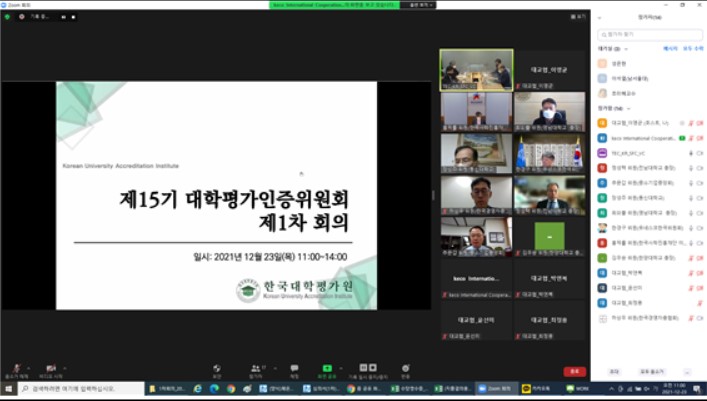Select the highlighted top participant video thumbnail
Viewport: 707px width, 401px height.
(x=476, y=71)
